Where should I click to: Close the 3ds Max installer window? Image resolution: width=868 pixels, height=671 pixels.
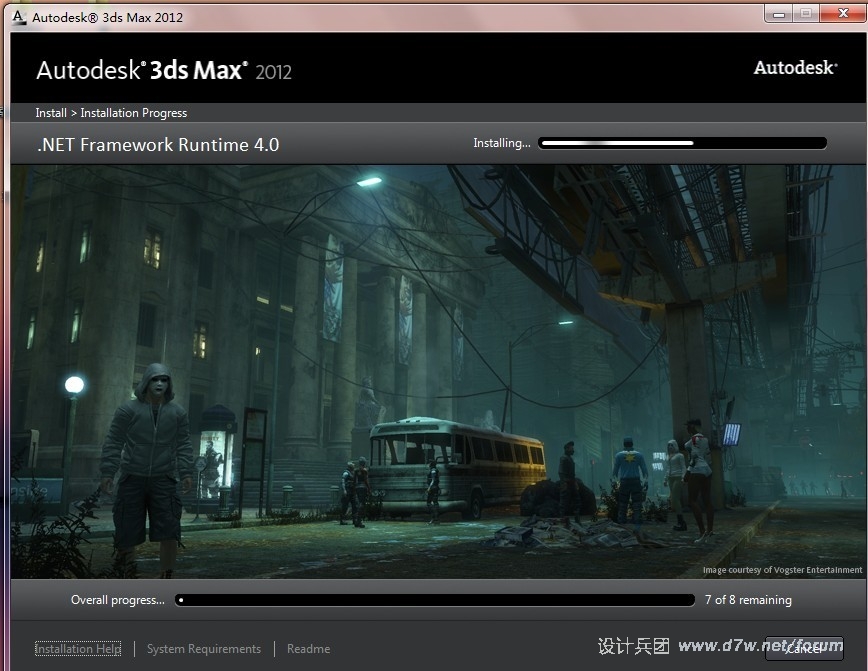pyautogui.click(x=842, y=14)
